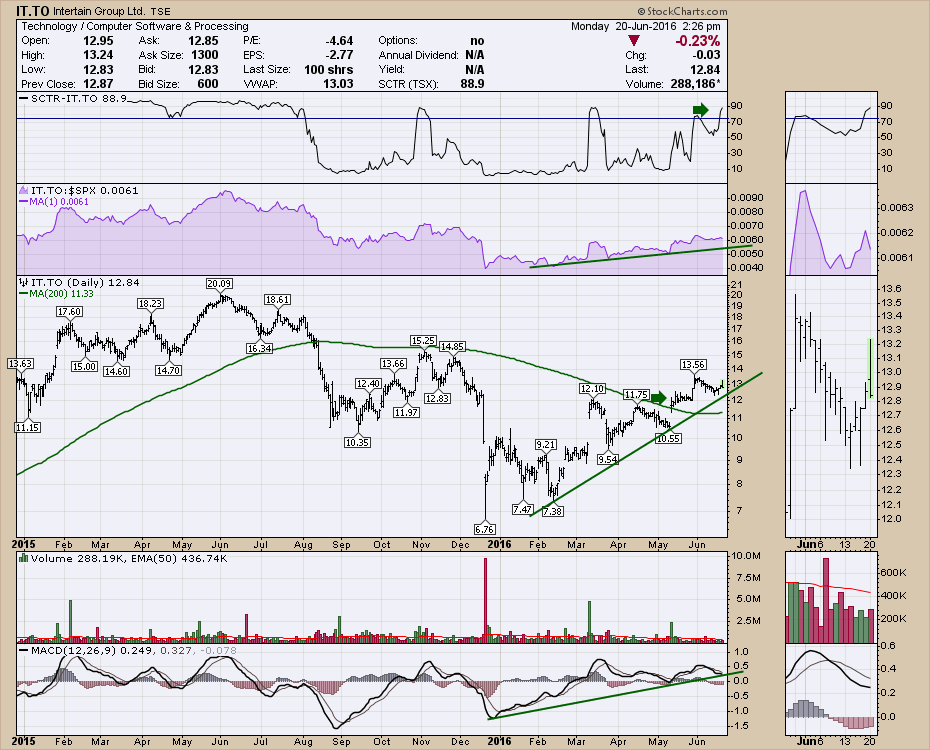This screenshot has width=930, height=750.
Task: Click the green arrow in SCTR panel
Action: (699, 109)
